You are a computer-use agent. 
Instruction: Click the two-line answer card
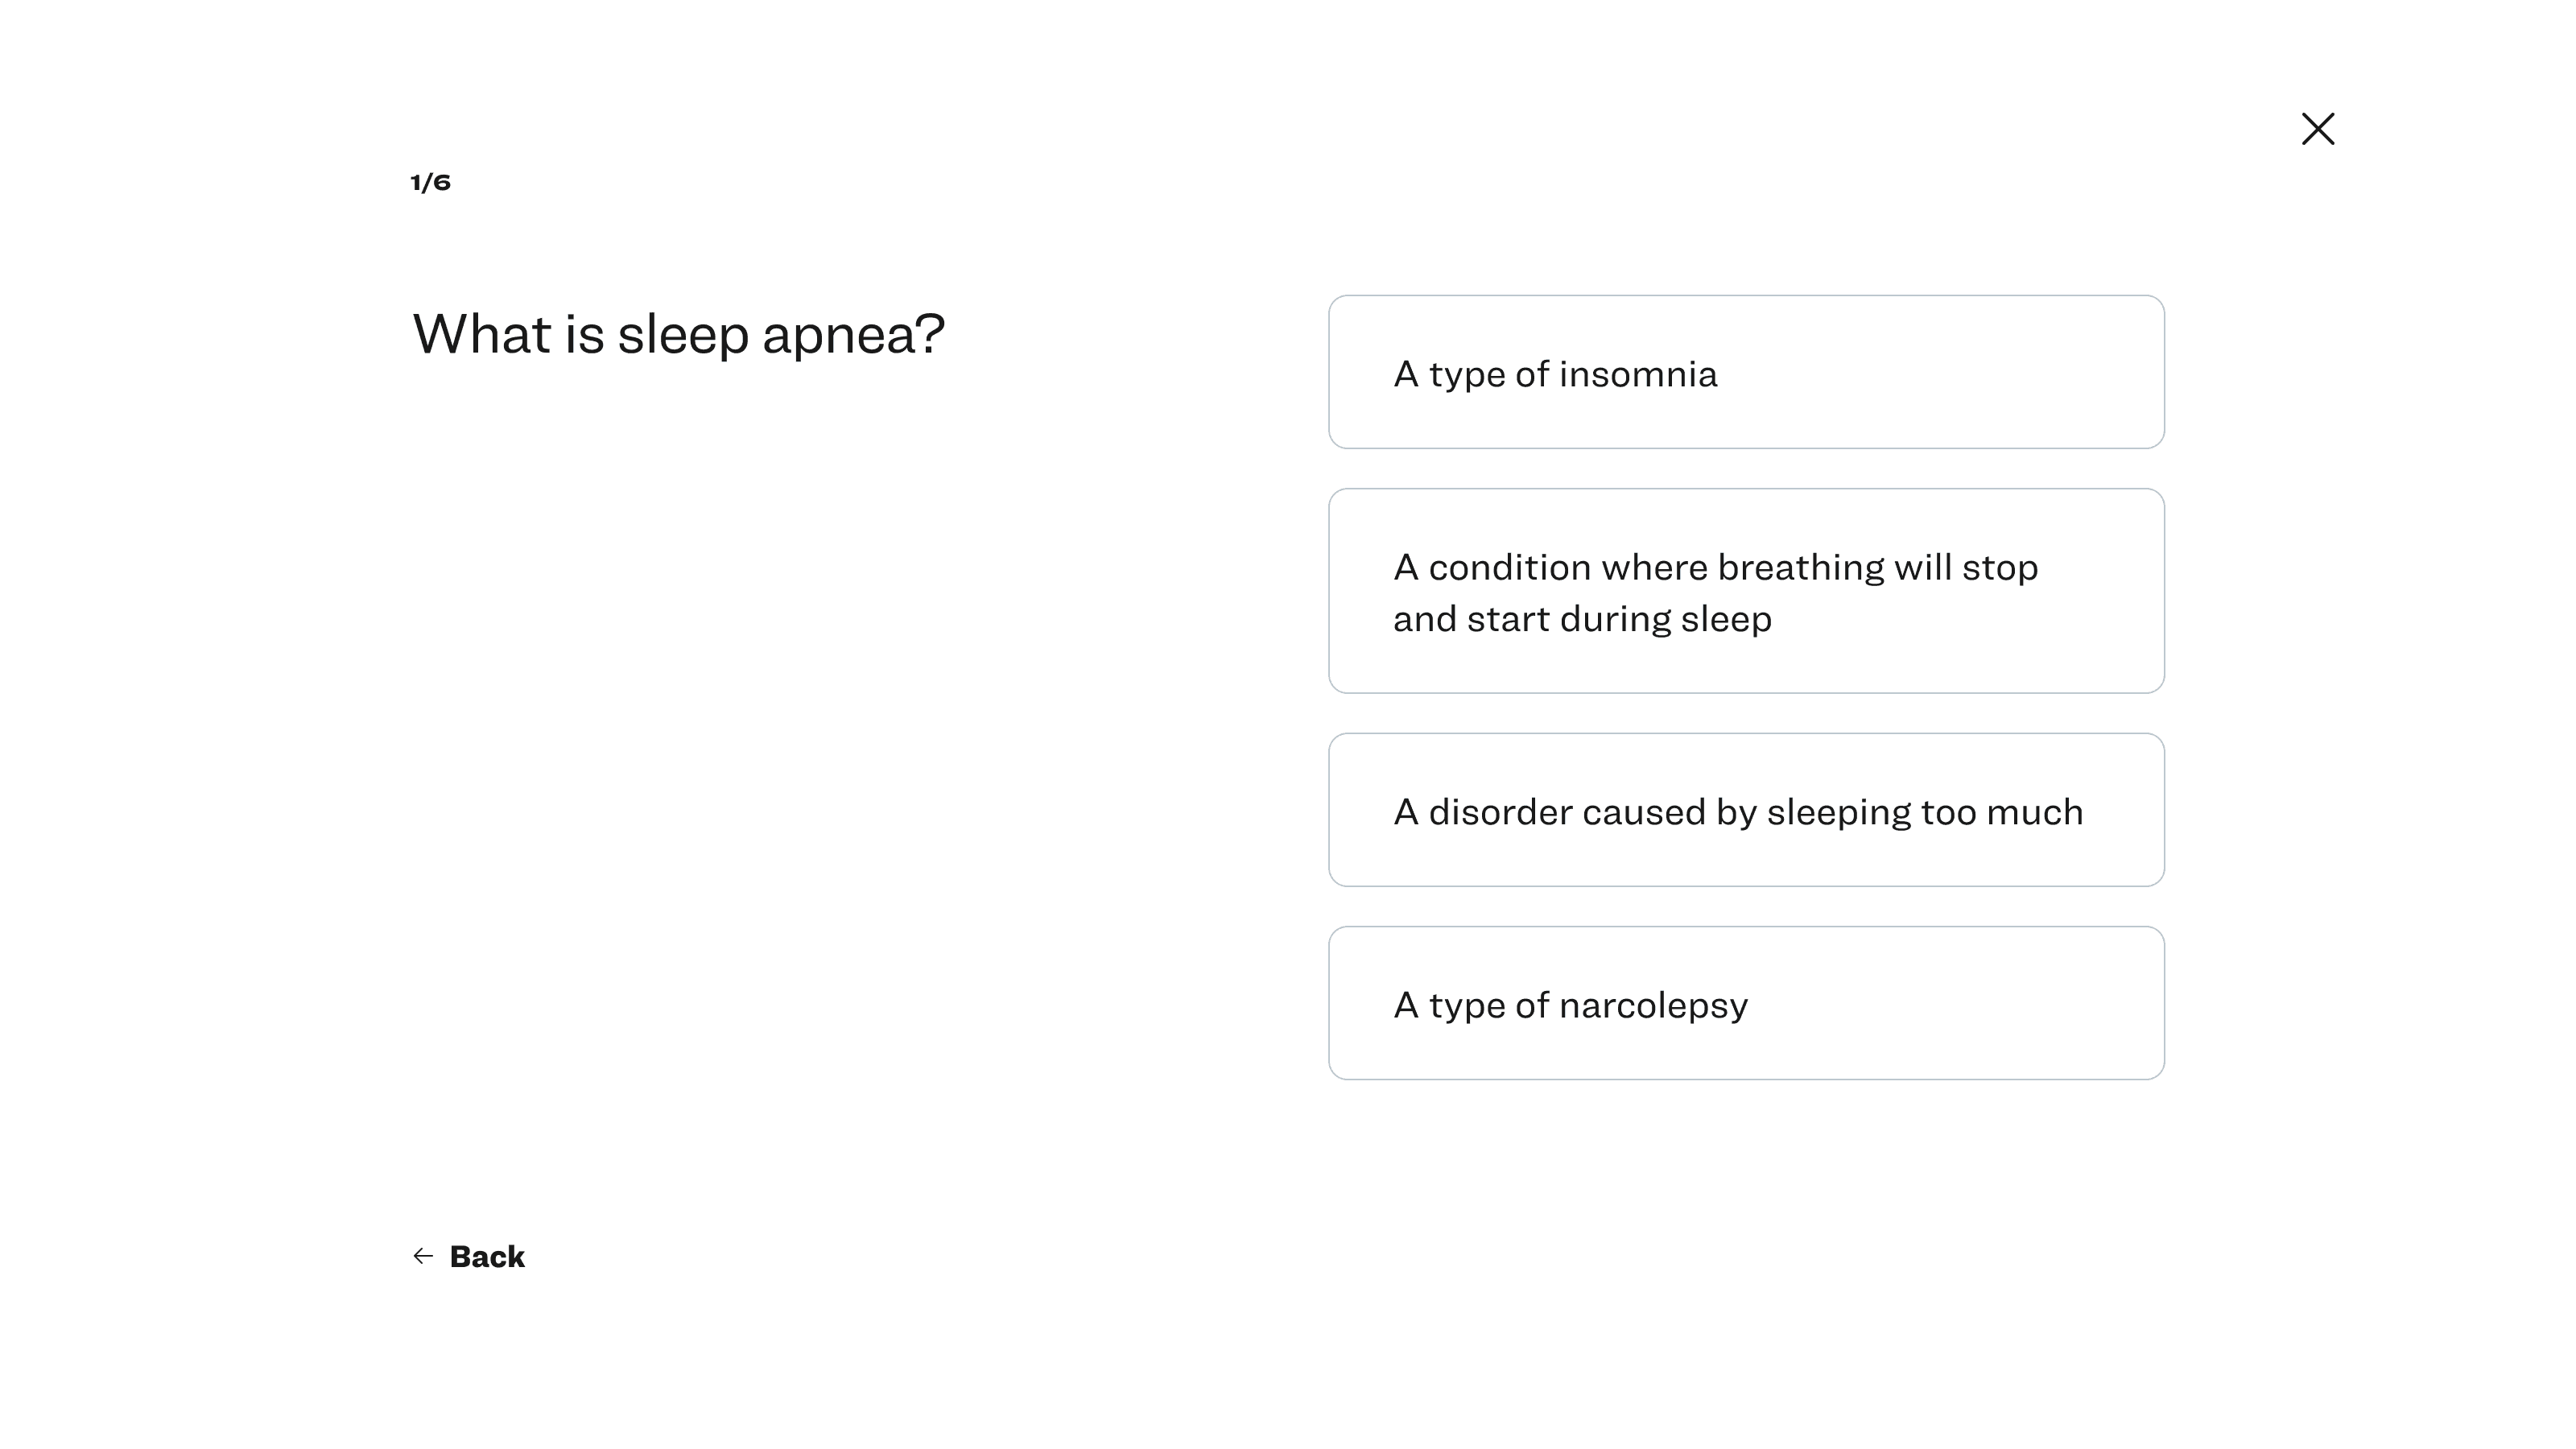[x=1745, y=591]
